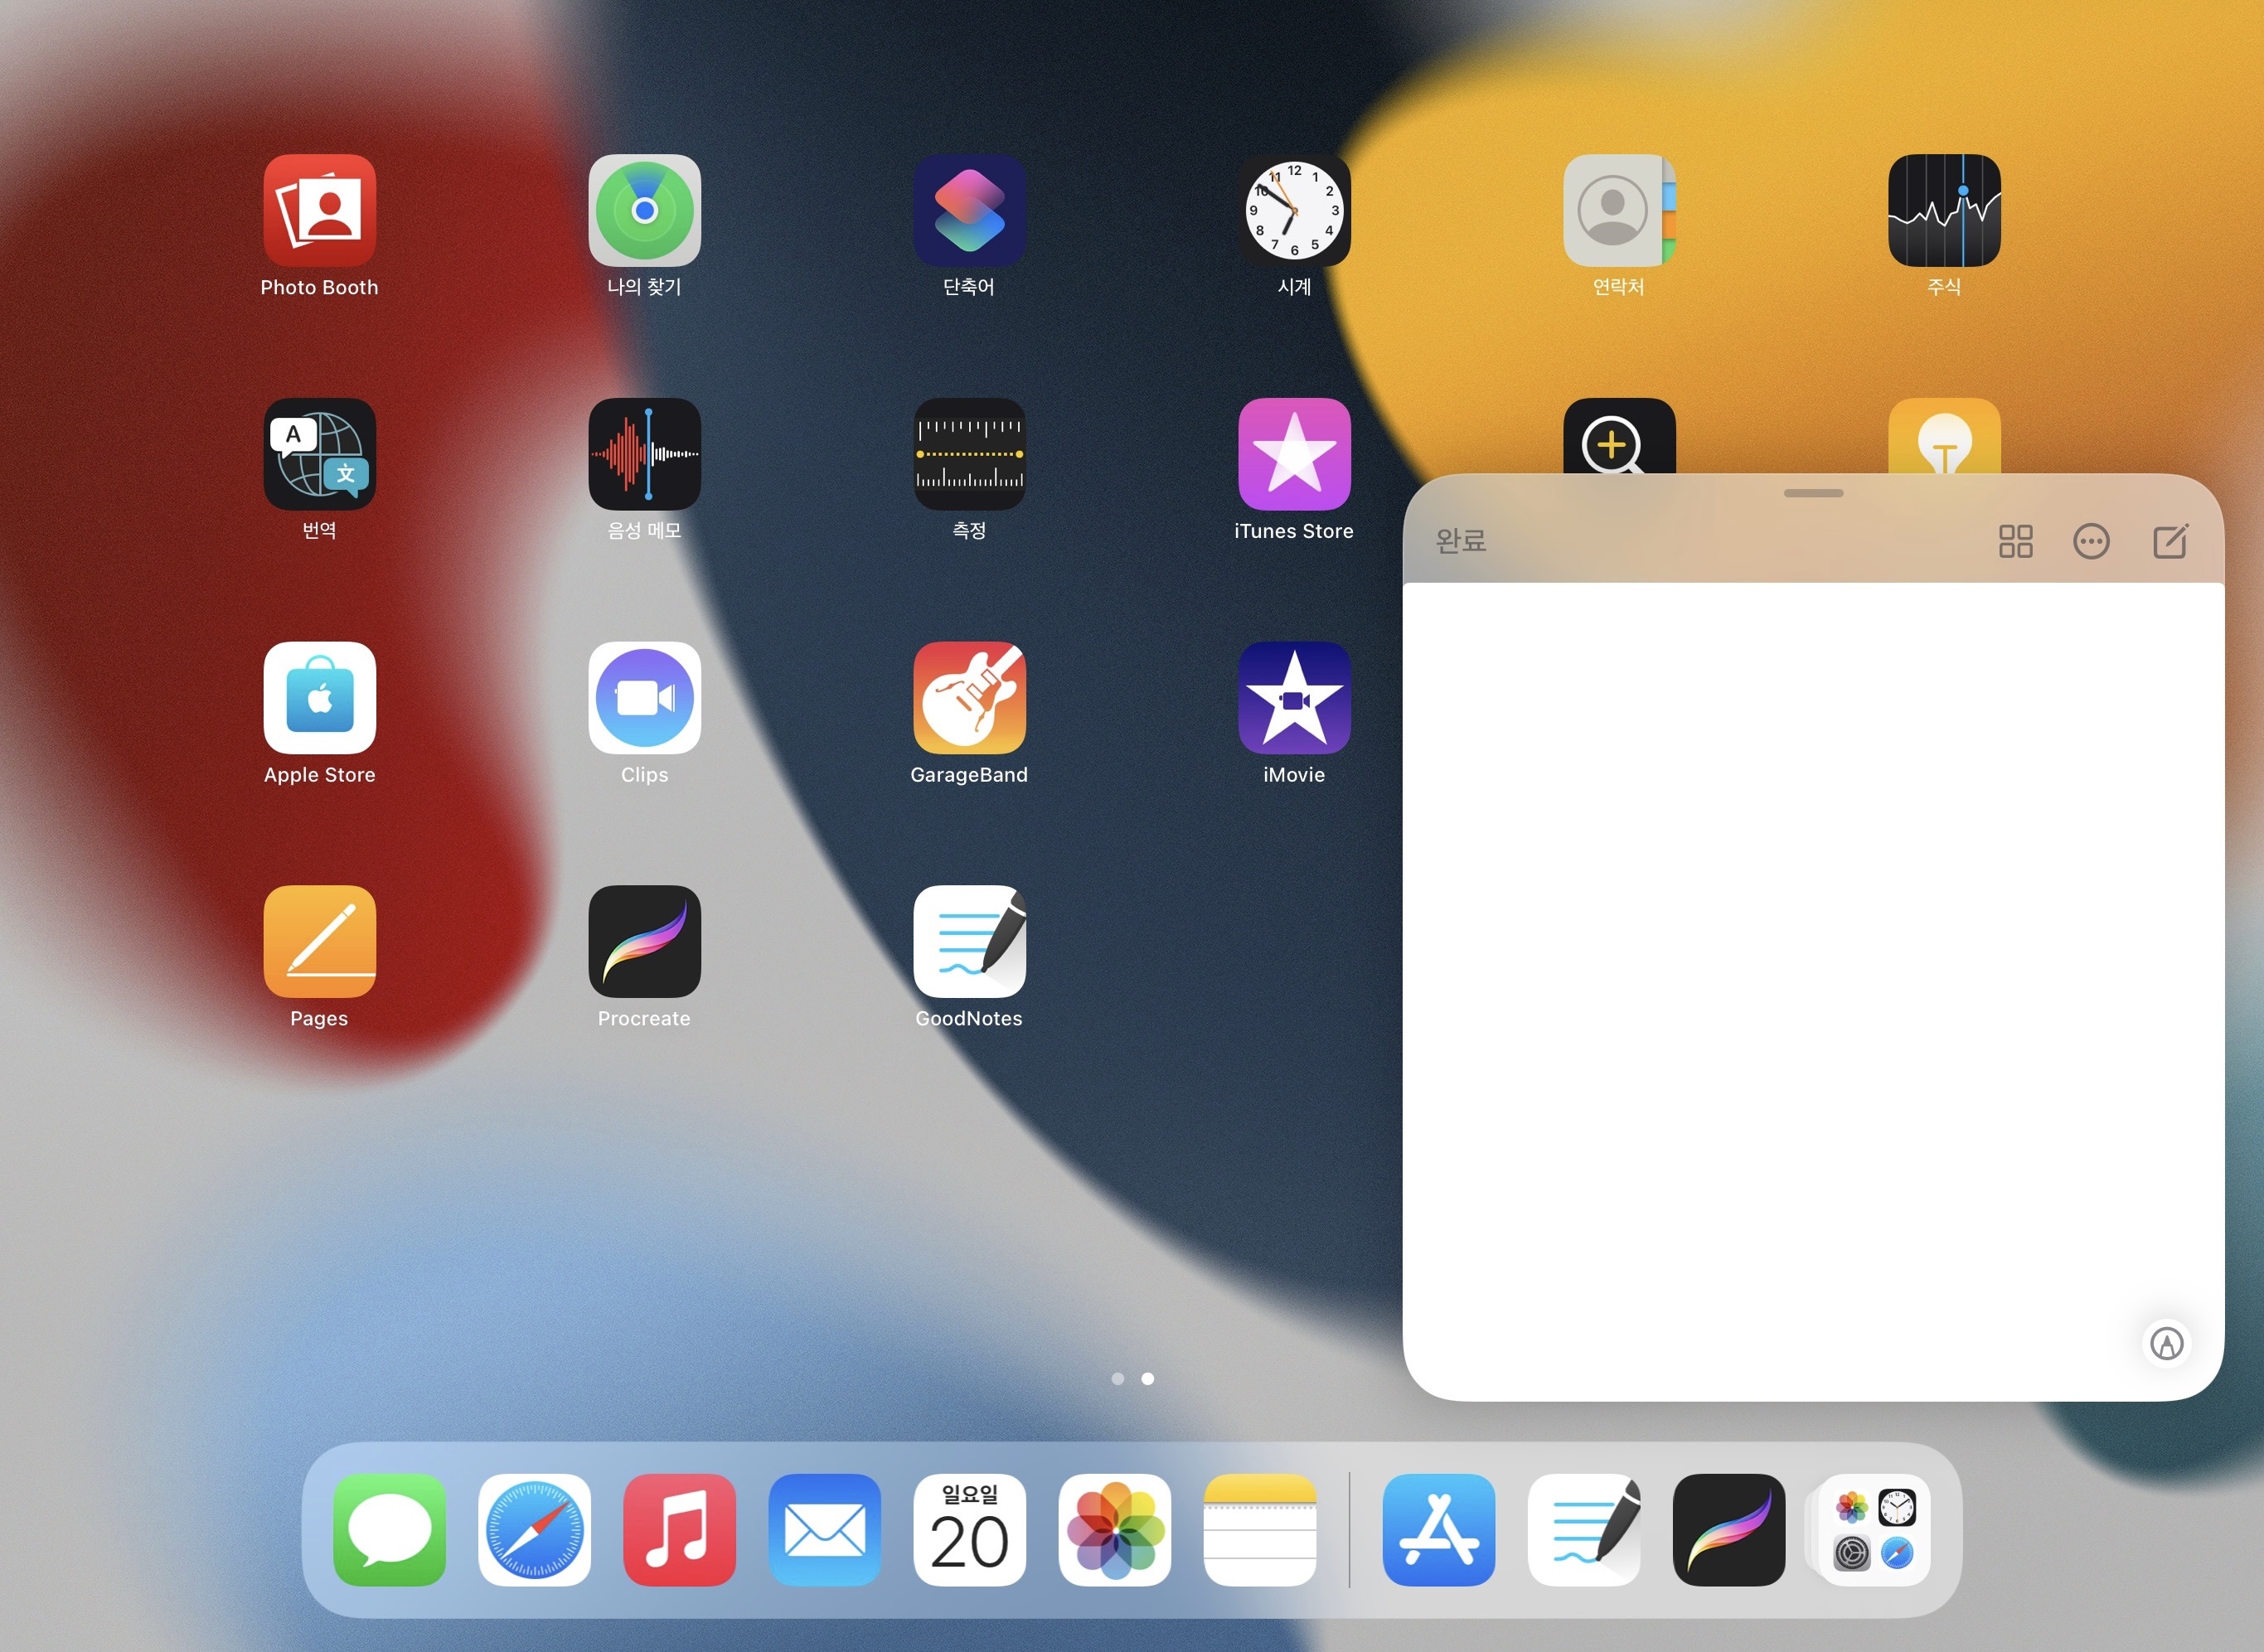
Task: Create a new quick note
Action: (x=2170, y=541)
